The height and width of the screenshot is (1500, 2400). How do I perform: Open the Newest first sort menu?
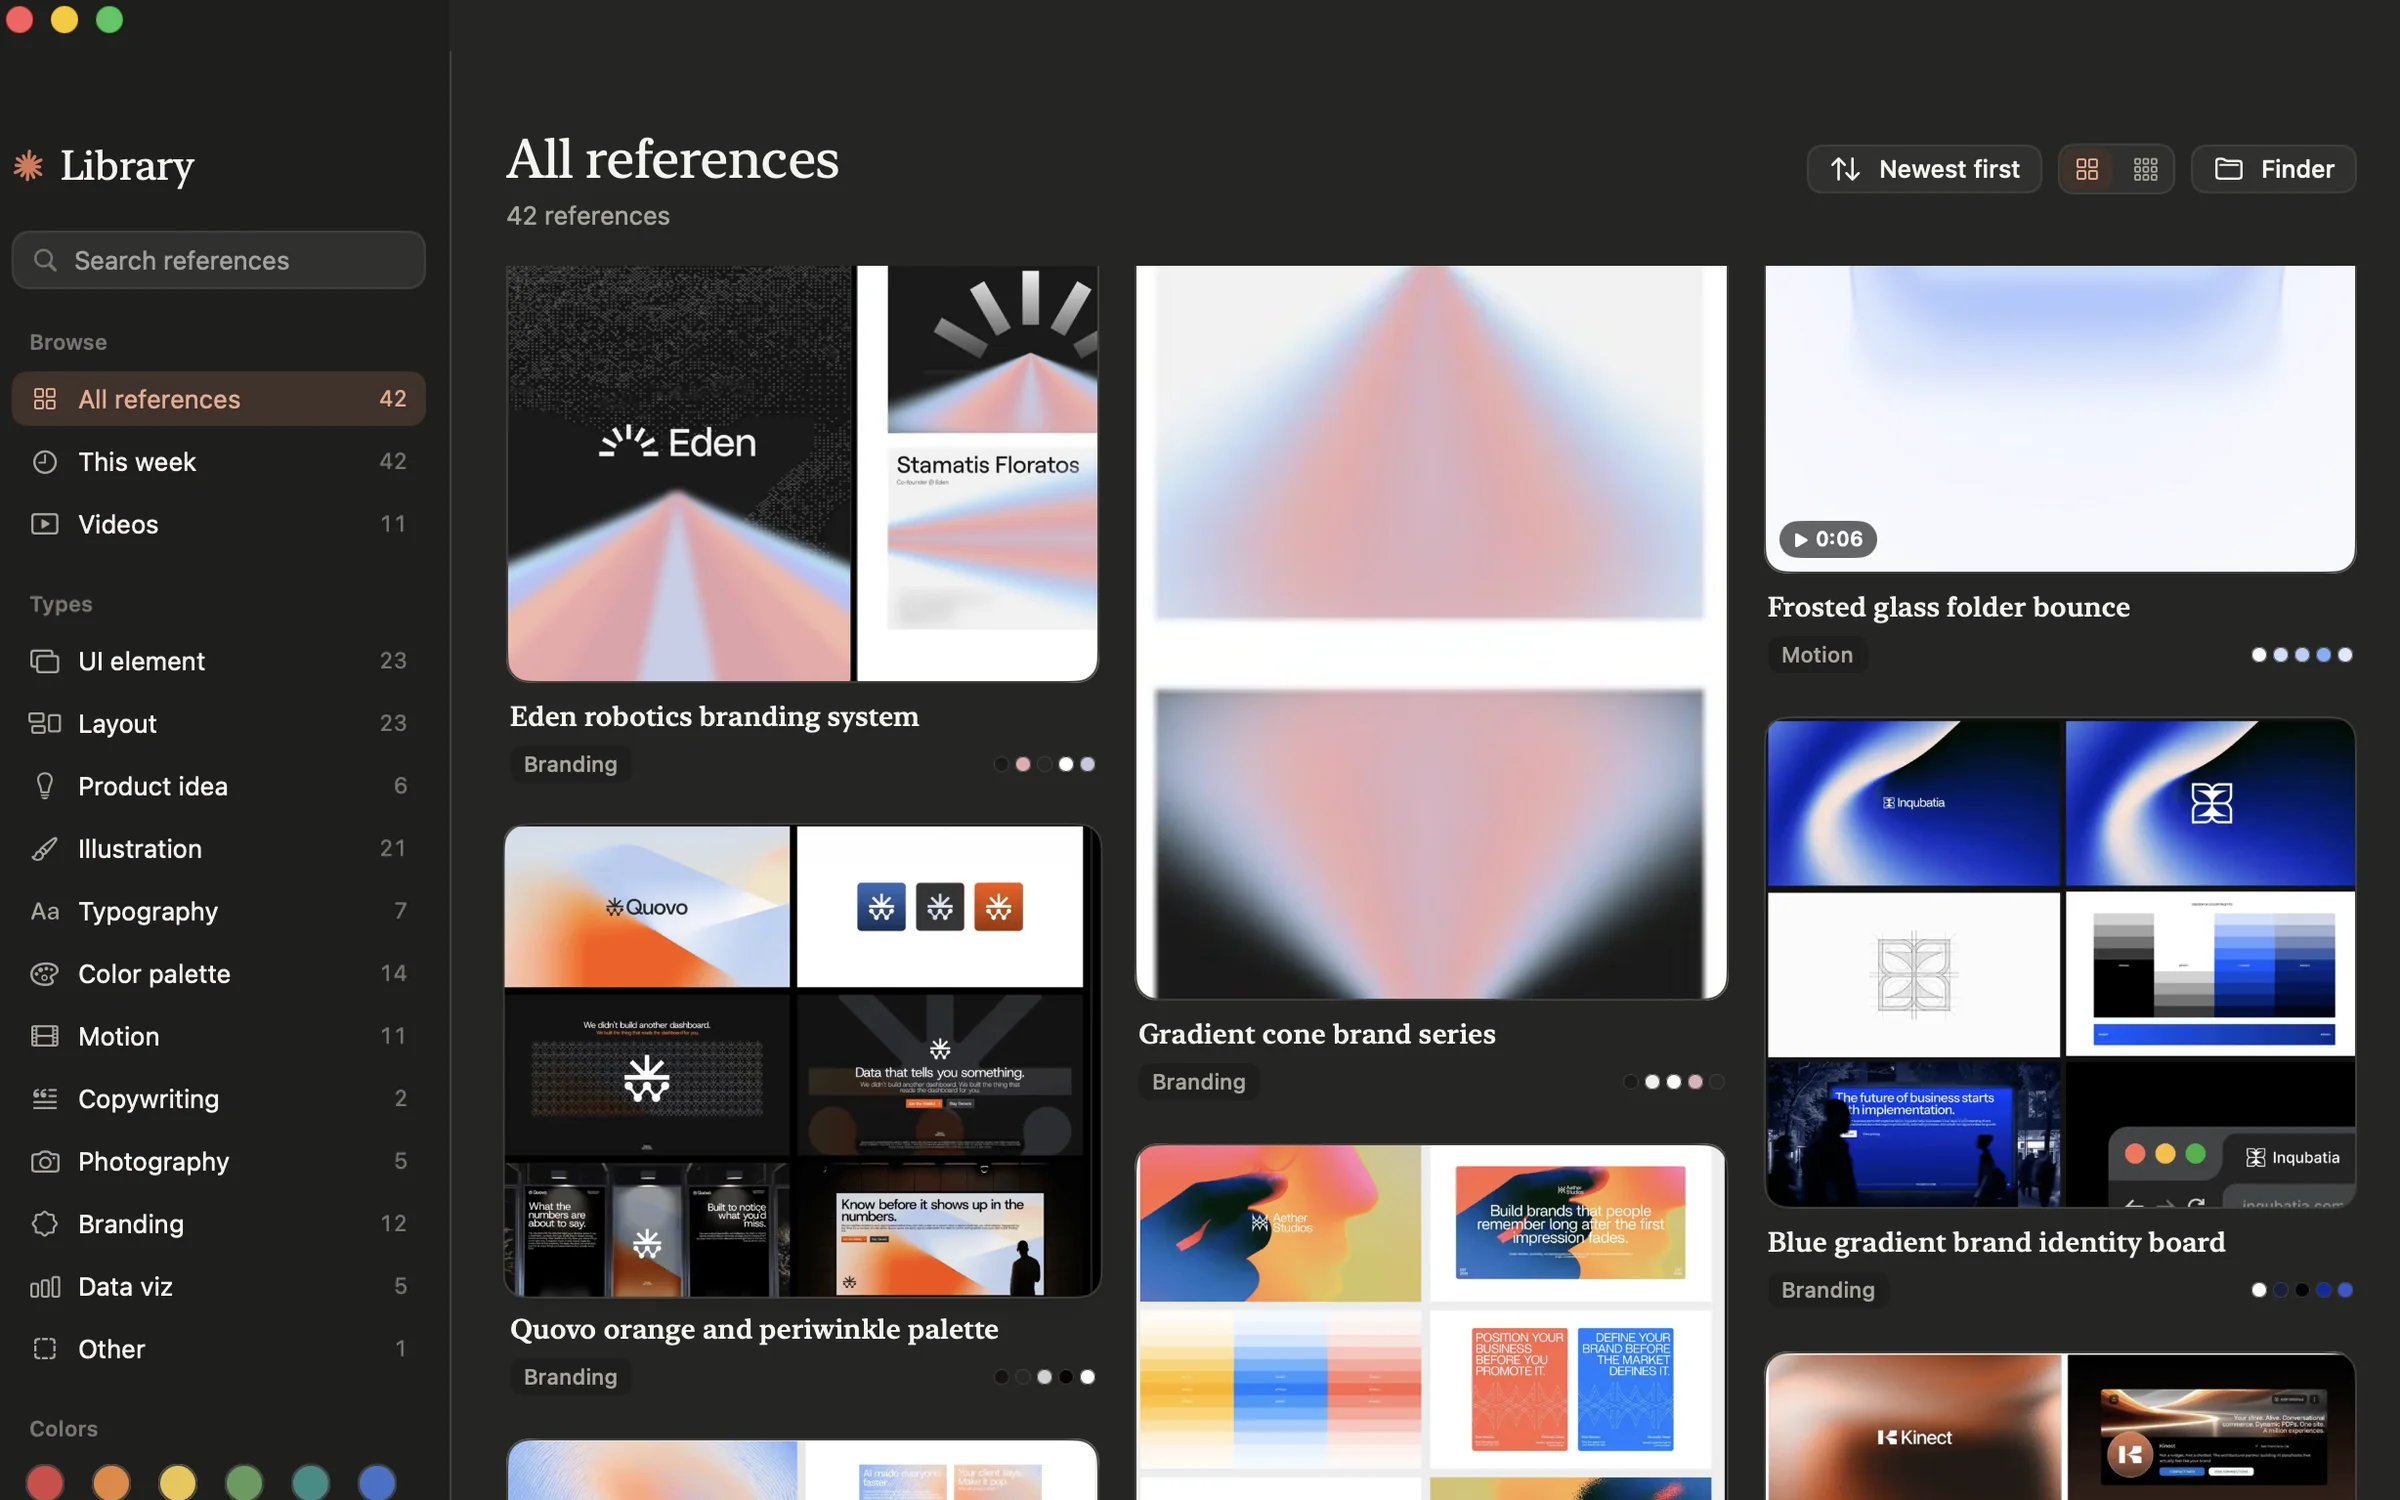coord(1924,169)
